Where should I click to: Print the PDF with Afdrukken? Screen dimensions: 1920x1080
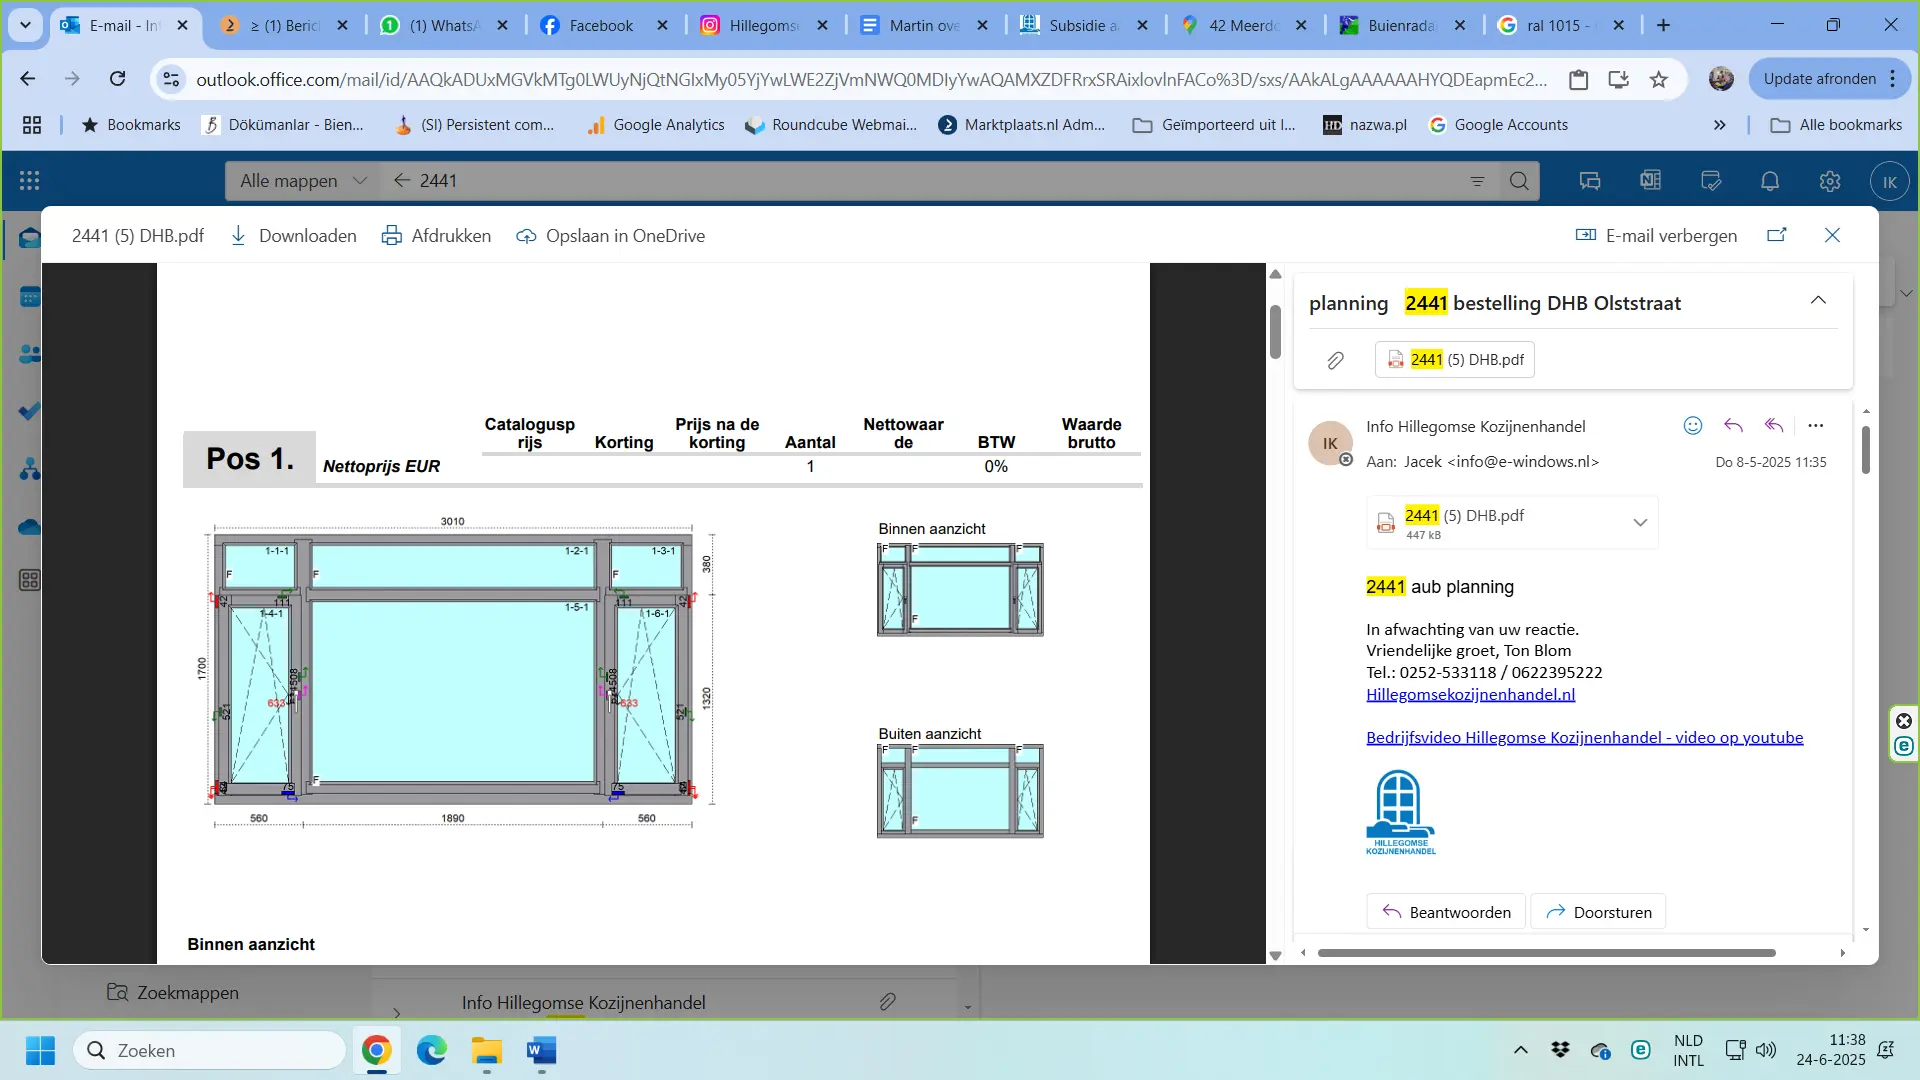coord(437,236)
